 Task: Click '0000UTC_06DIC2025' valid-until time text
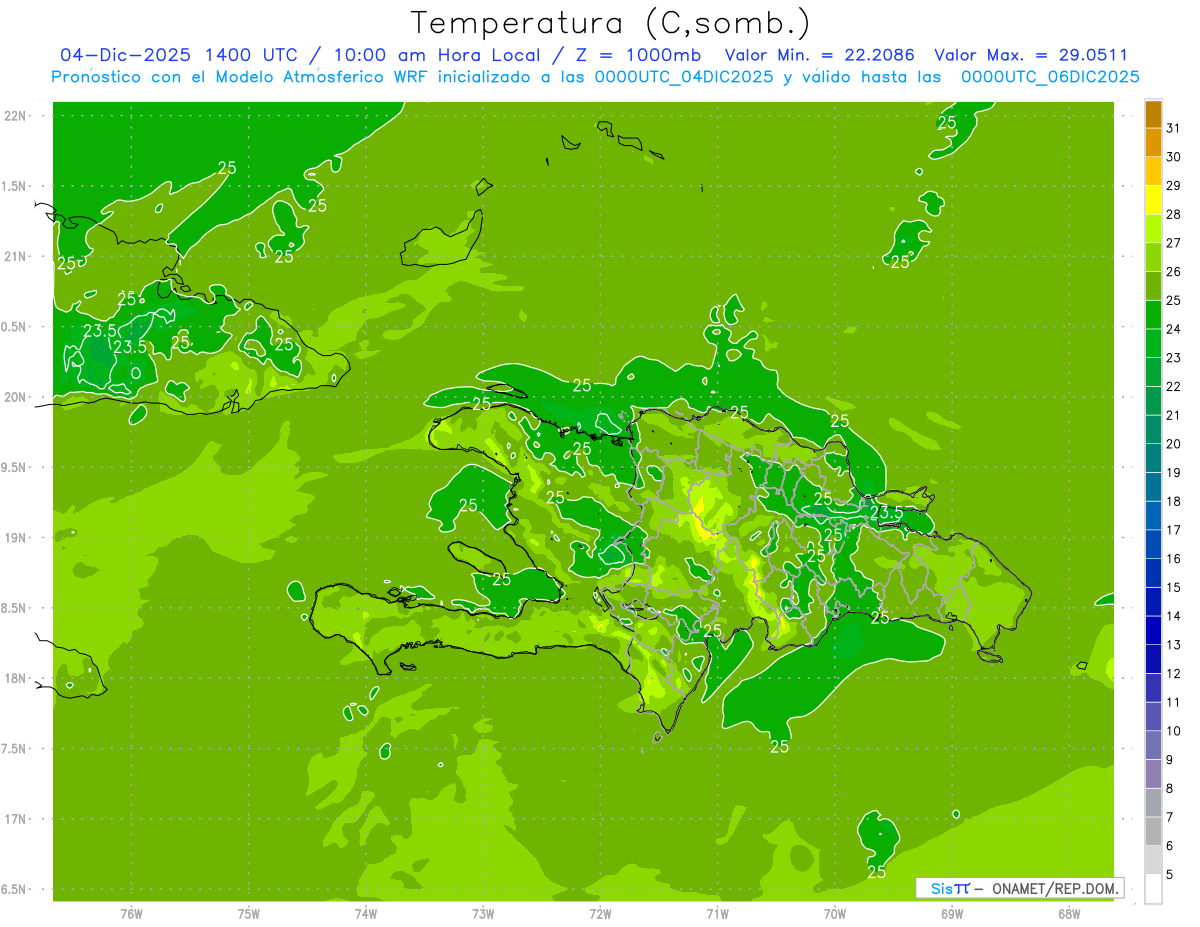pos(1050,77)
